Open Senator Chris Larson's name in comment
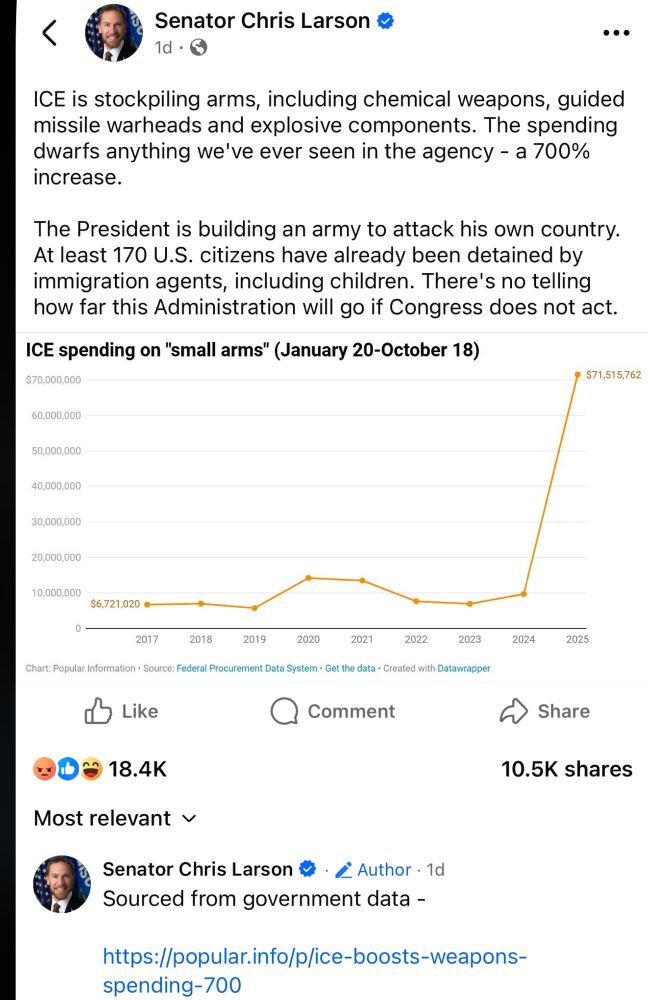The width and height of the screenshot is (648, 1000). [x=197, y=869]
